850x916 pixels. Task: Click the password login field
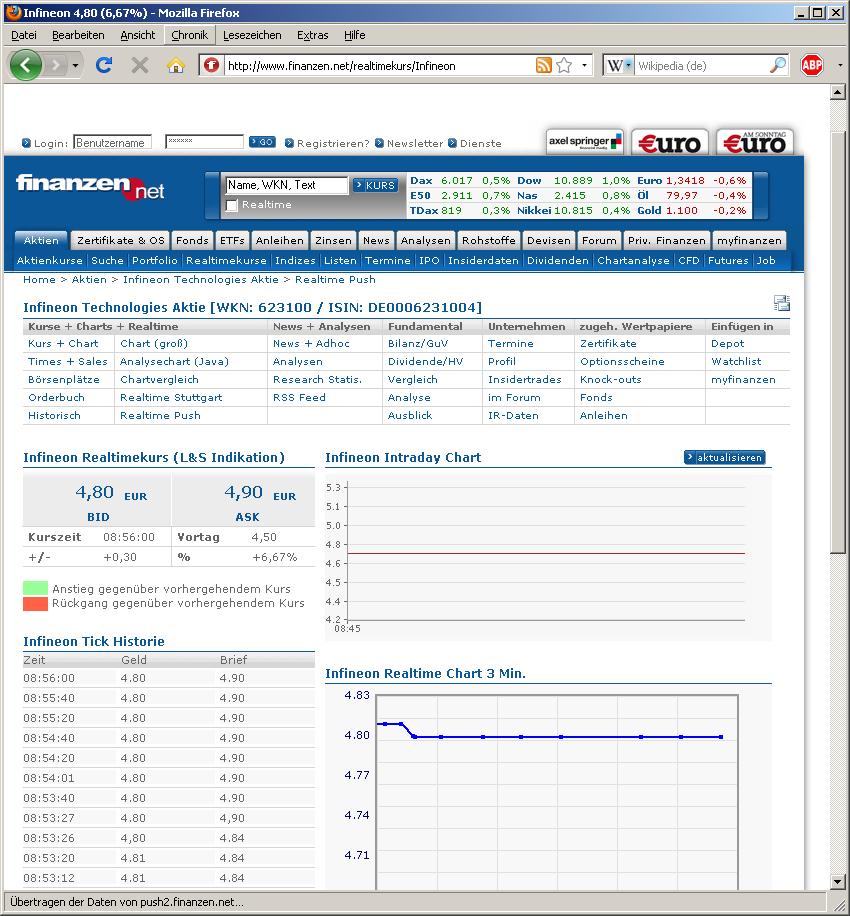coord(204,141)
